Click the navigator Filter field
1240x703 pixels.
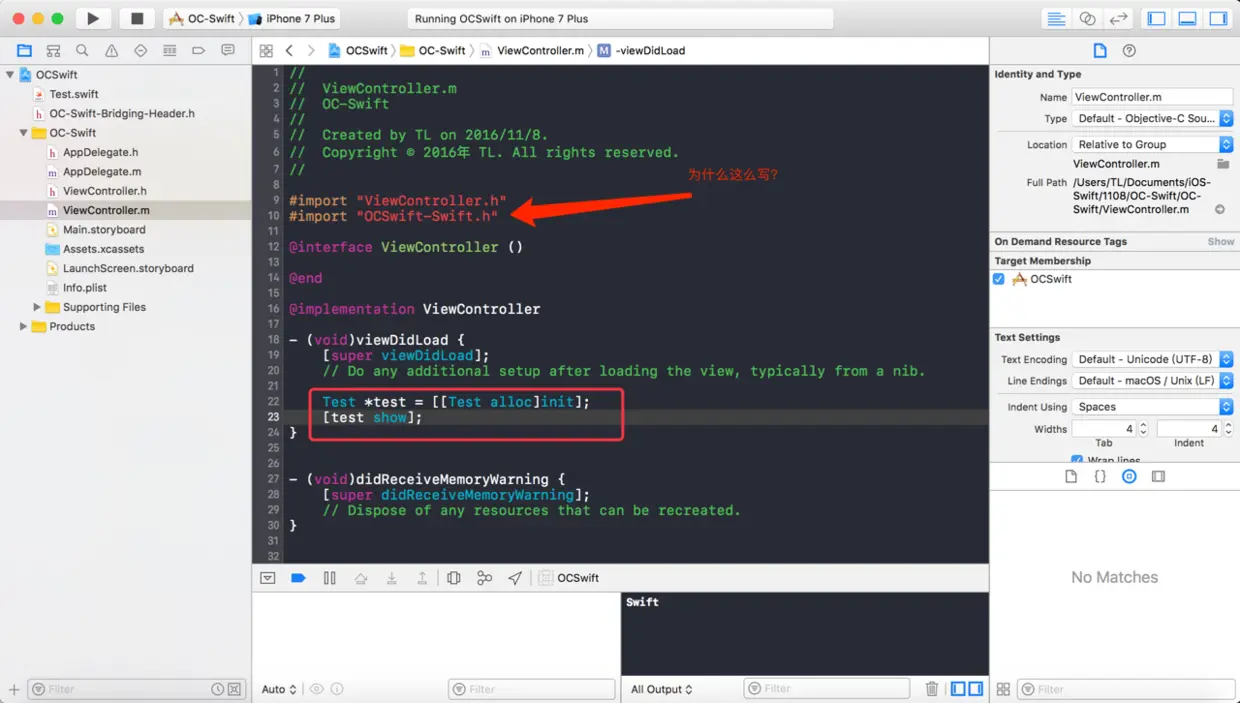point(135,689)
